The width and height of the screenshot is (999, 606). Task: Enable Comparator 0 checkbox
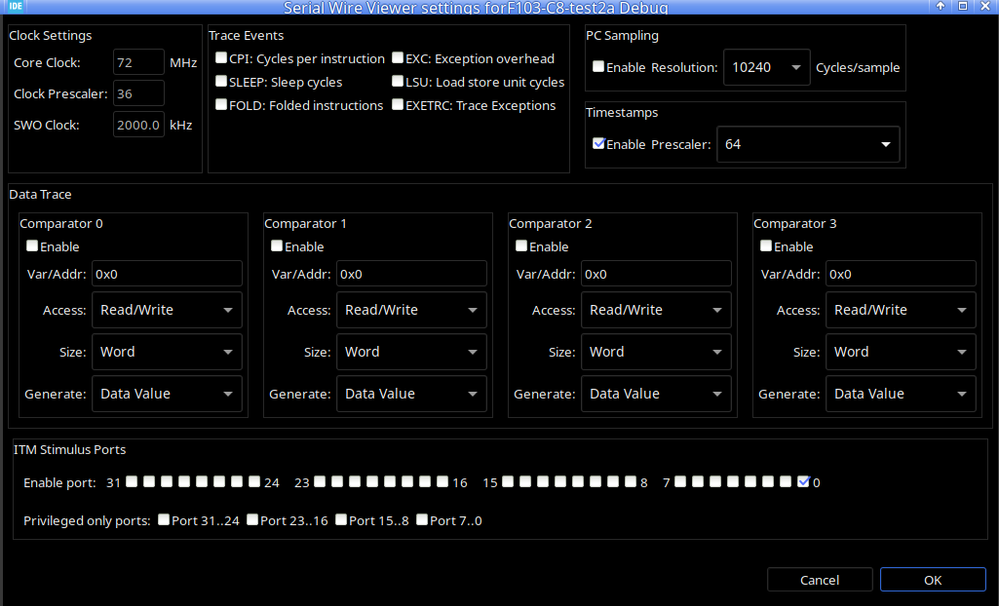(x=32, y=246)
